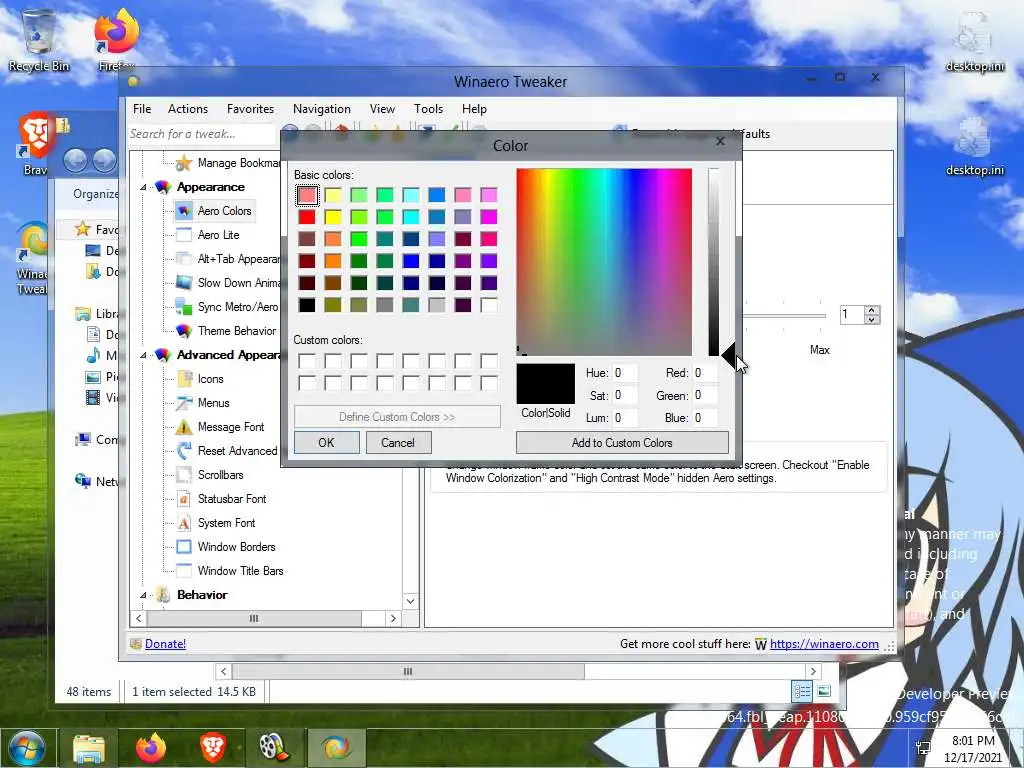Click the Window Title Bars icon
The width and height of the screenshot is (1024, 768).
[x=184, y=571]
